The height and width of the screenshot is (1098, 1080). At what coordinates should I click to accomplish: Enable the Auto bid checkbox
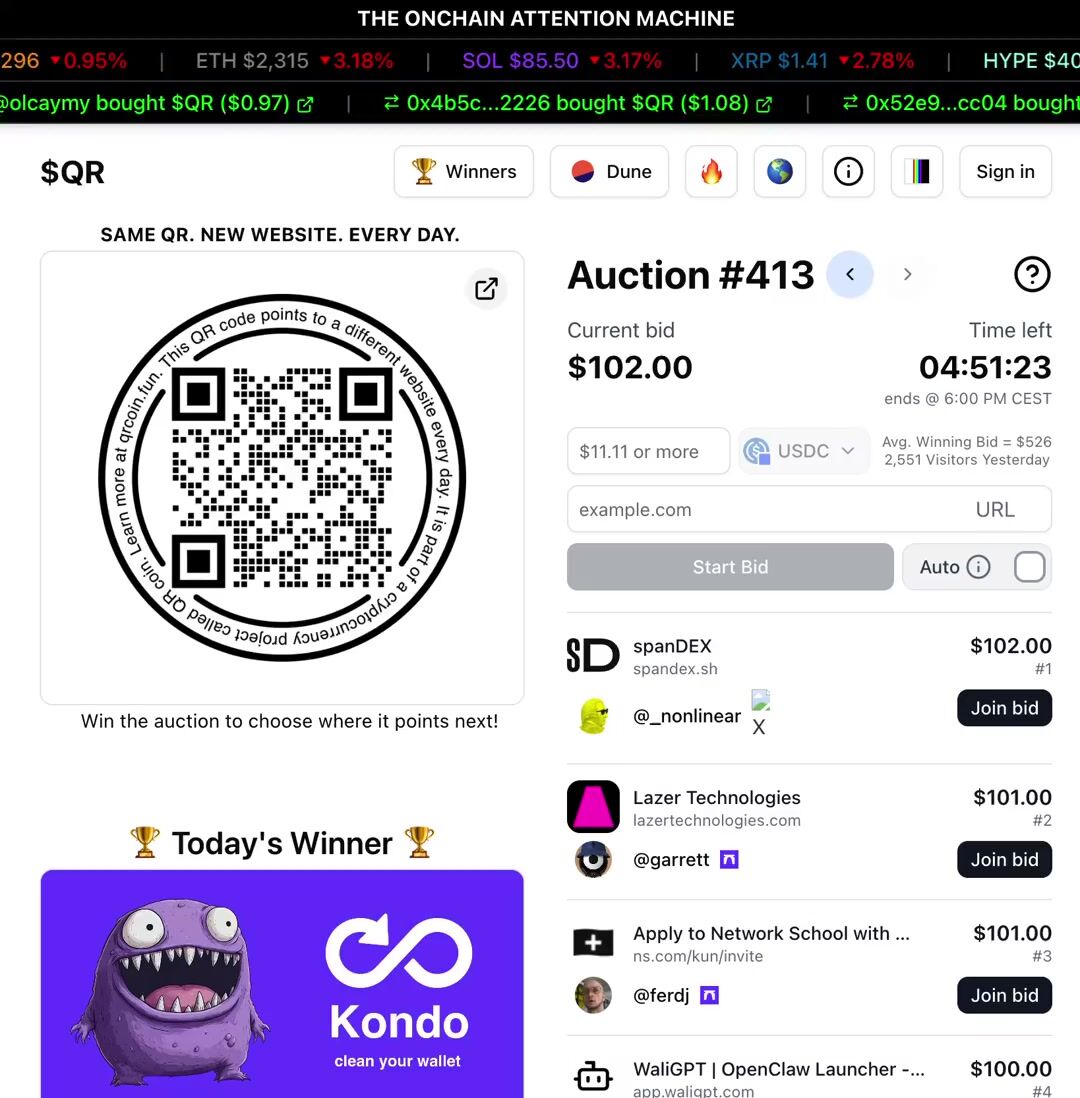1030,567
